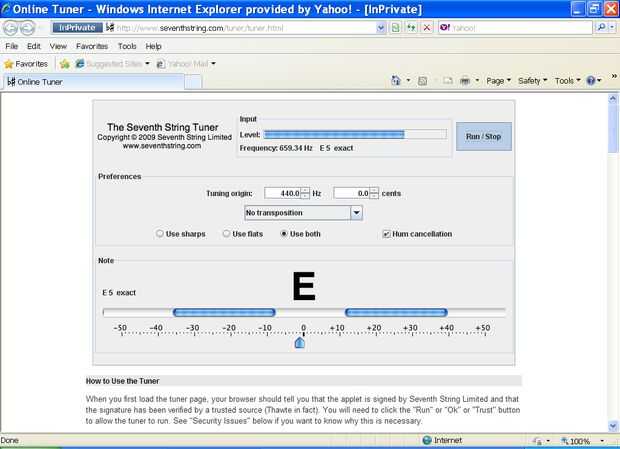This screenshot has width=620, height=449.
Task: Click the browser Forward arrow button
Action: (28, 28)
